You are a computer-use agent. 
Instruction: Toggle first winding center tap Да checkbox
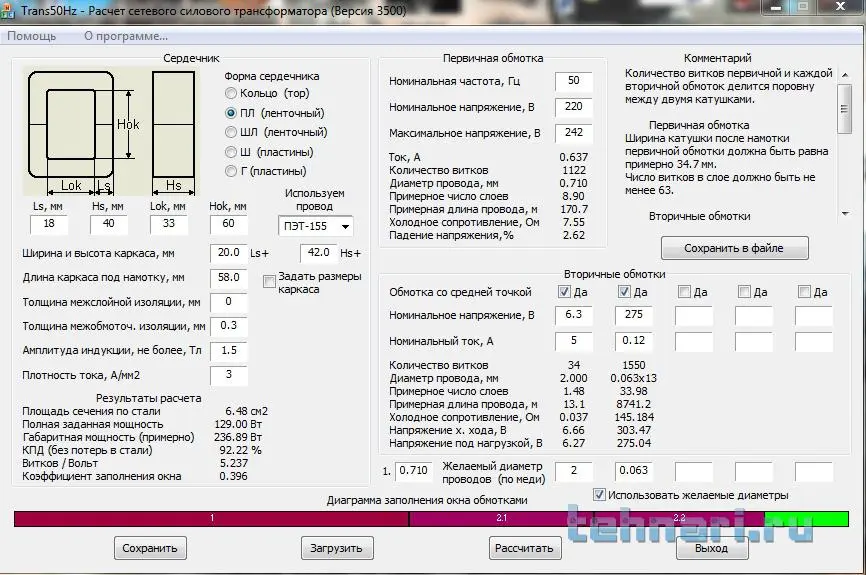(x=564, y=292)
